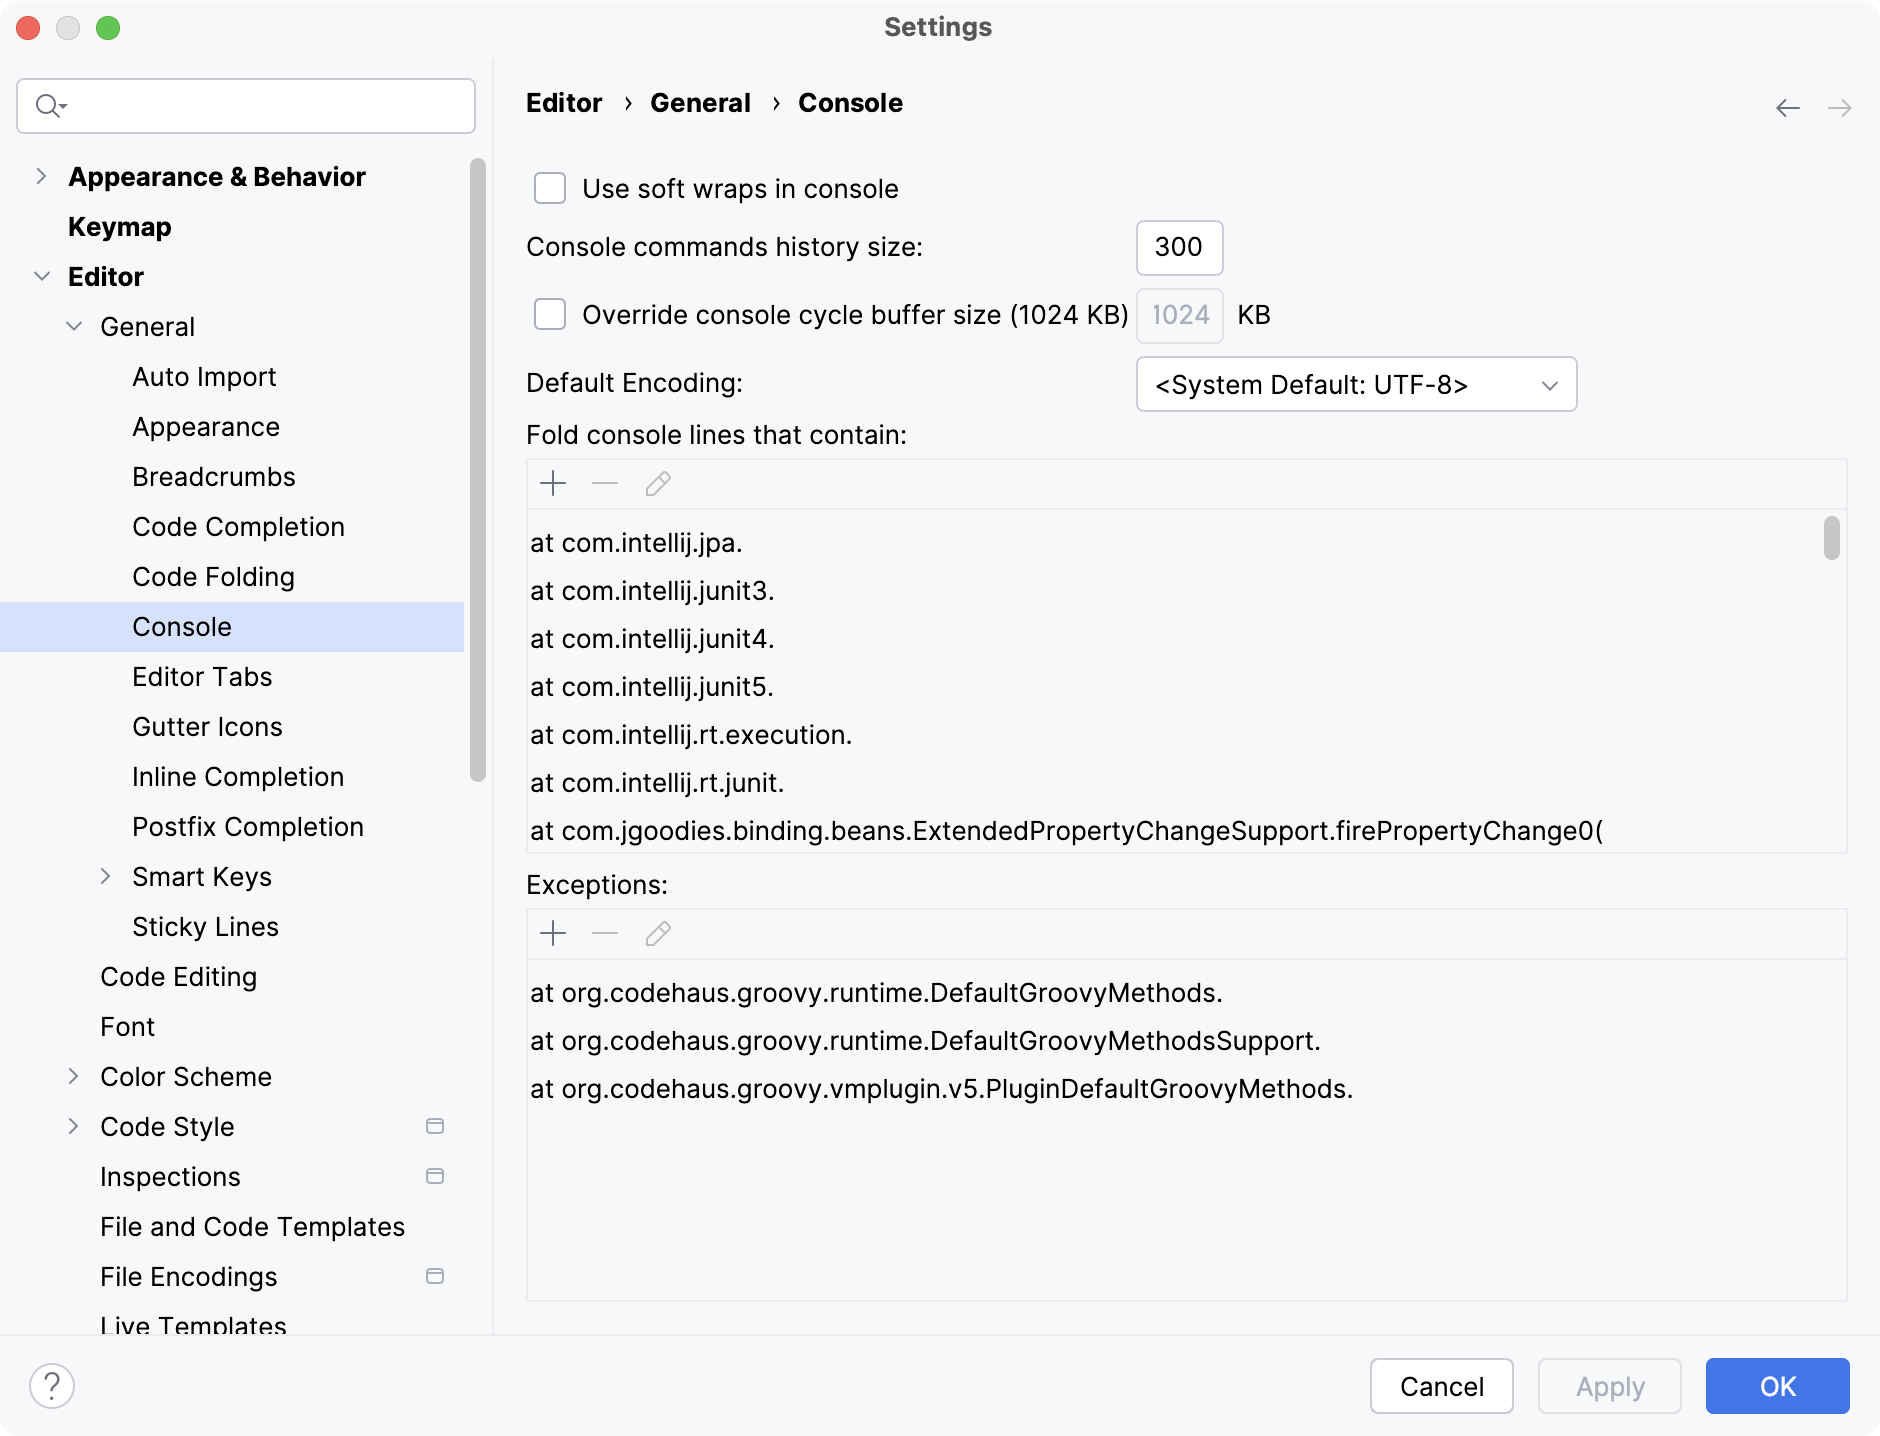Enable Override console cycle buffer size

click(x=550, y=315)
